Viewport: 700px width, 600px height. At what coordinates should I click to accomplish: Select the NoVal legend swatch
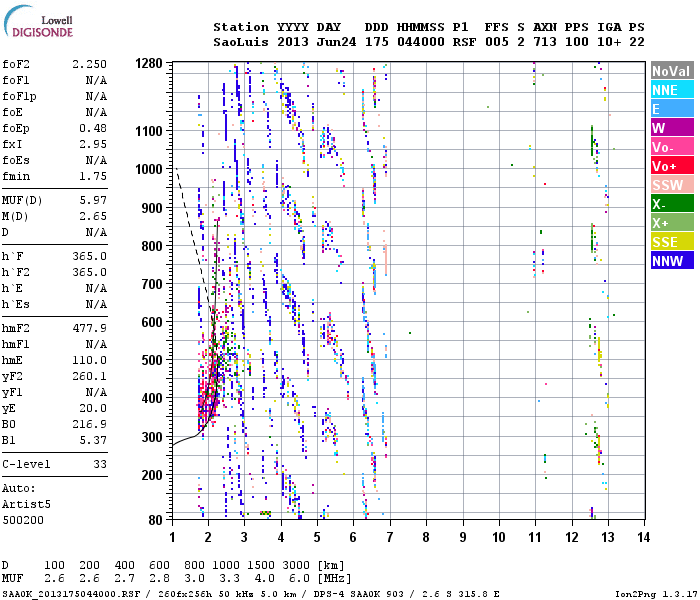coord(672,71)
